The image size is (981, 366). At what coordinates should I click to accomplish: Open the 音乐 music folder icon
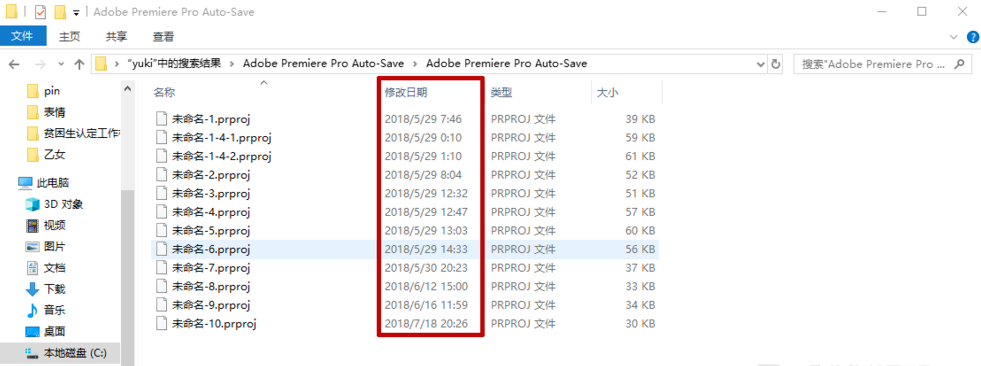click(32, 310)
